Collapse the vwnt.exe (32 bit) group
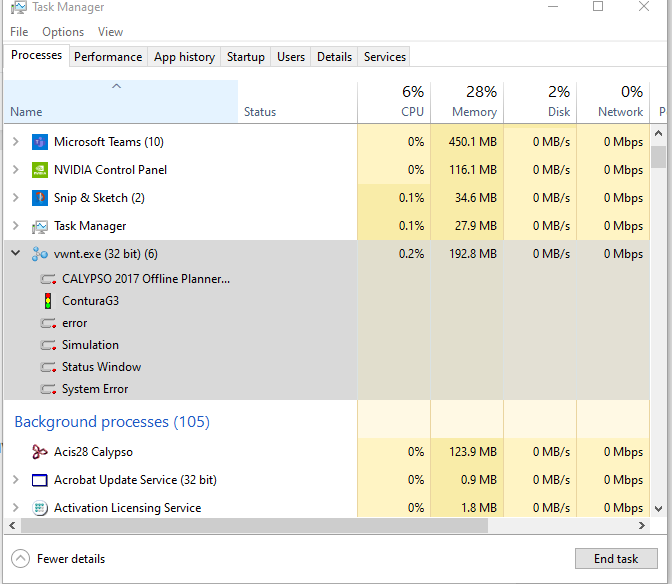This screenshot has height=584, width=672. tap(15, 253)
